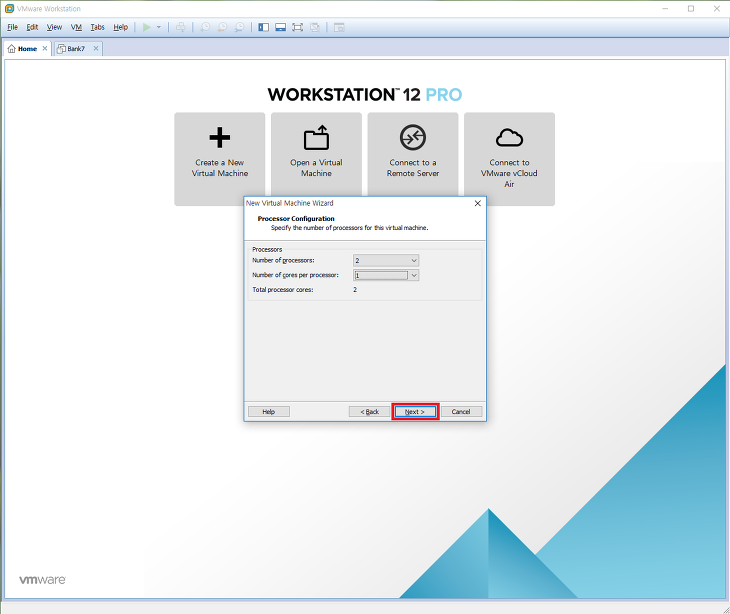Toggle the thumbnail bar icon
This screenshot has width=730, height=614.
(280, 27)
